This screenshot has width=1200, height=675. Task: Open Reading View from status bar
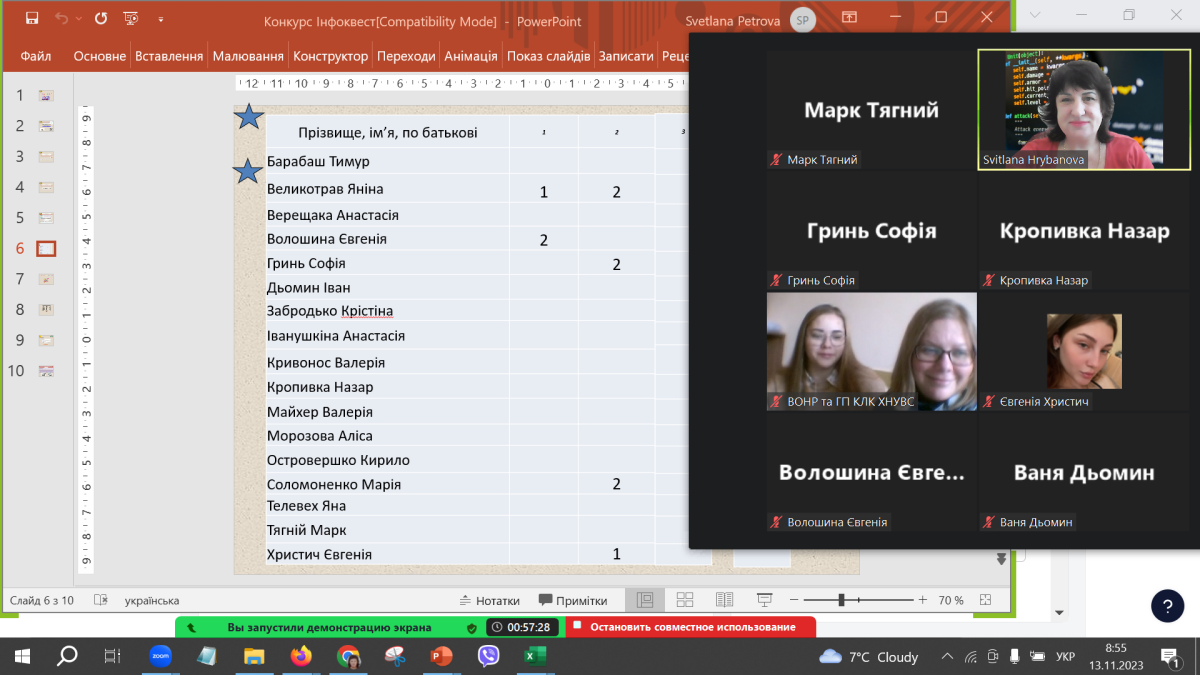tap(725, 600)
